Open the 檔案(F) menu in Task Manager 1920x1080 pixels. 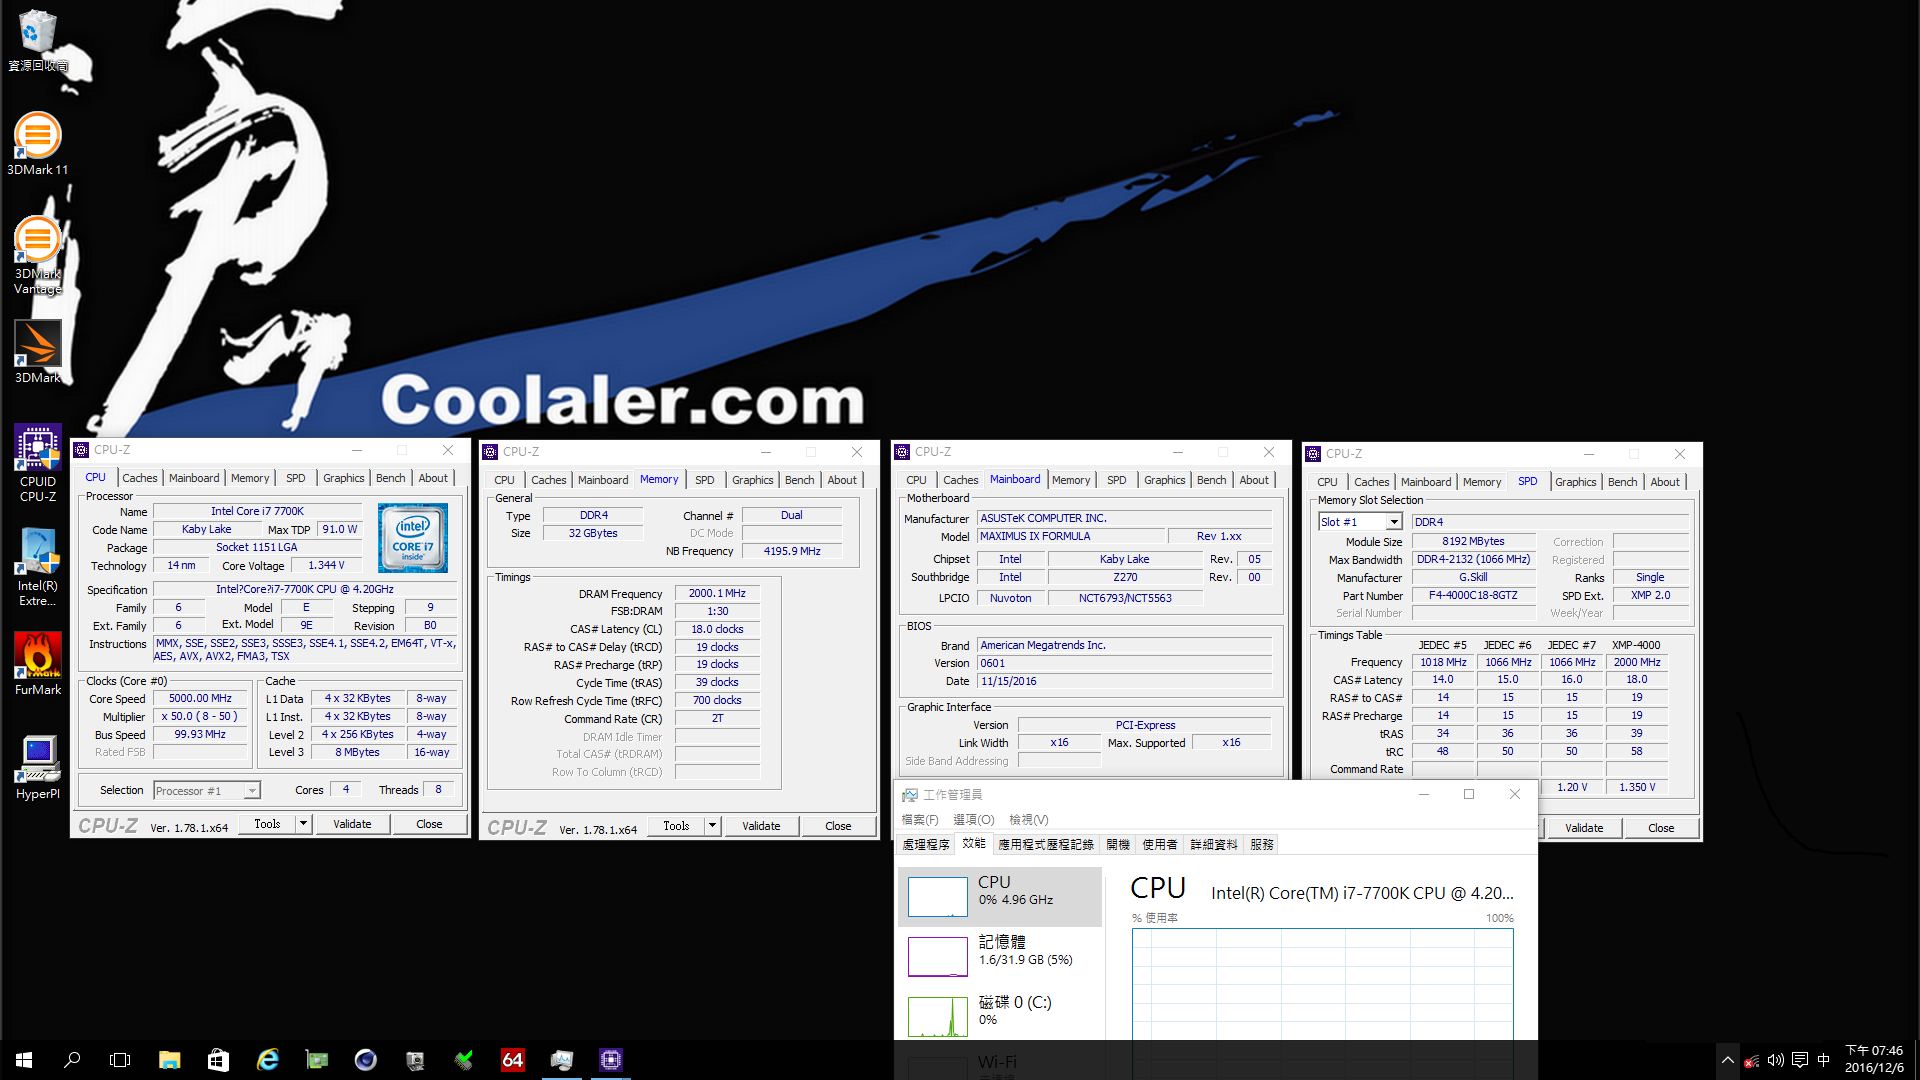coord(920,820)
